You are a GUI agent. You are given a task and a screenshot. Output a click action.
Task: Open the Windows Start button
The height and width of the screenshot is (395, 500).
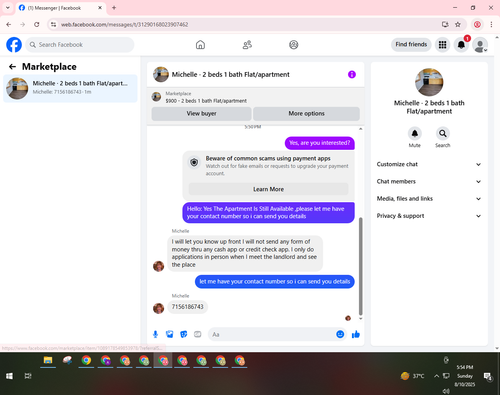(9, 376)
